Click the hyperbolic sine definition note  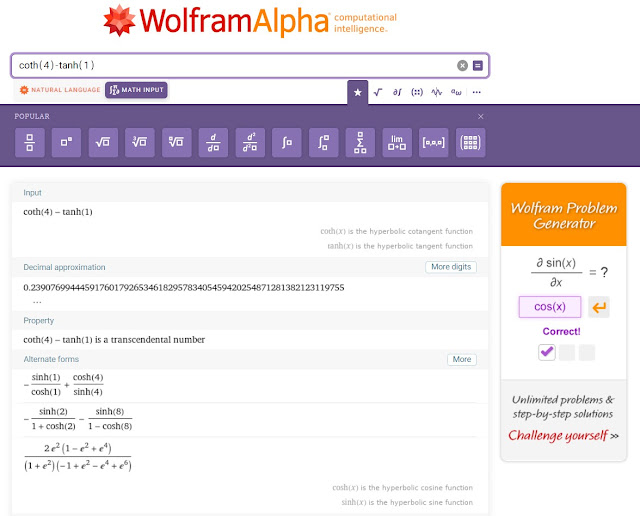point(407,502)
